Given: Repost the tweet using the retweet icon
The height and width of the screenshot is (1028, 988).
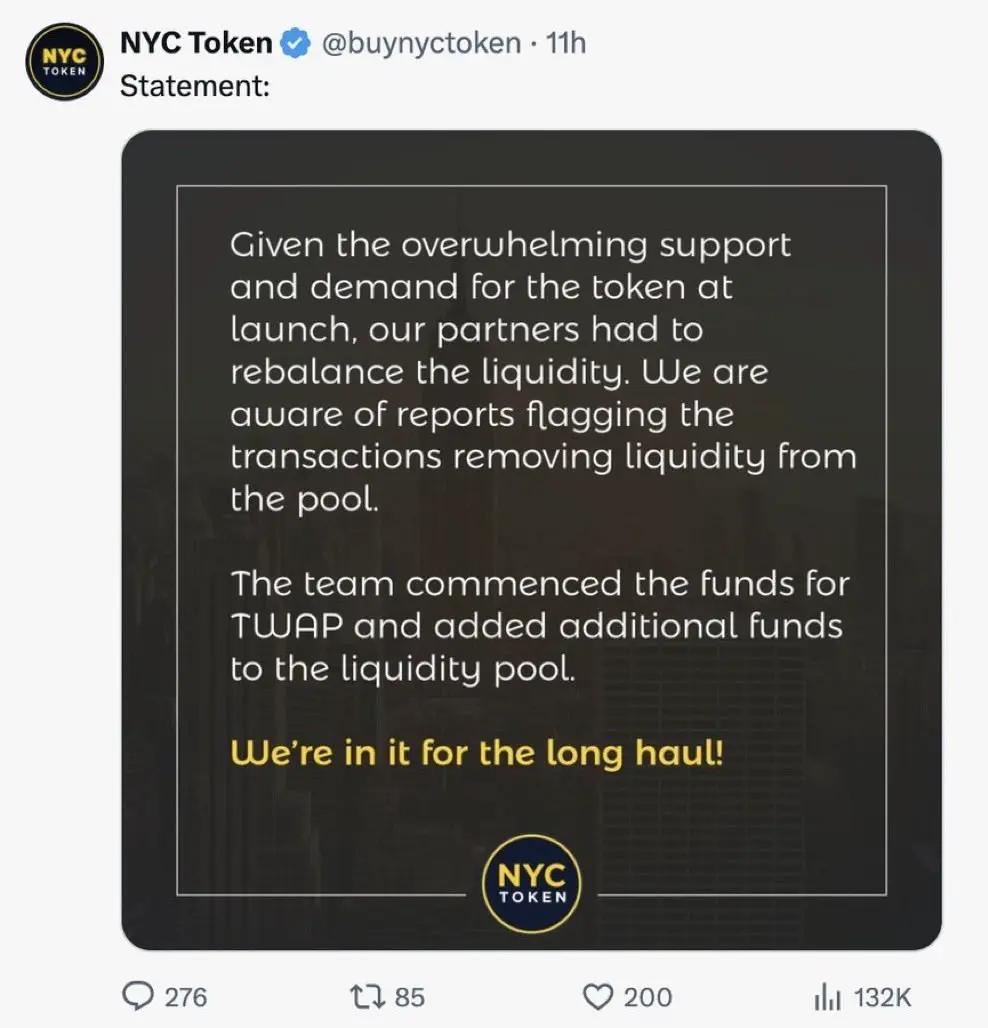Looking at the screenshot, I should pos(367,997).
